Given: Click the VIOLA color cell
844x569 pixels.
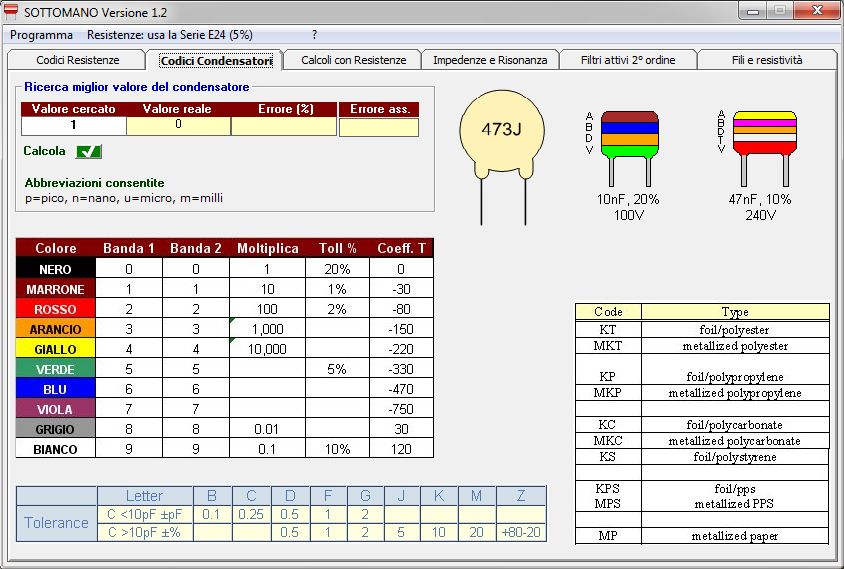Looking at the screenshot, I should pos(56,409).
